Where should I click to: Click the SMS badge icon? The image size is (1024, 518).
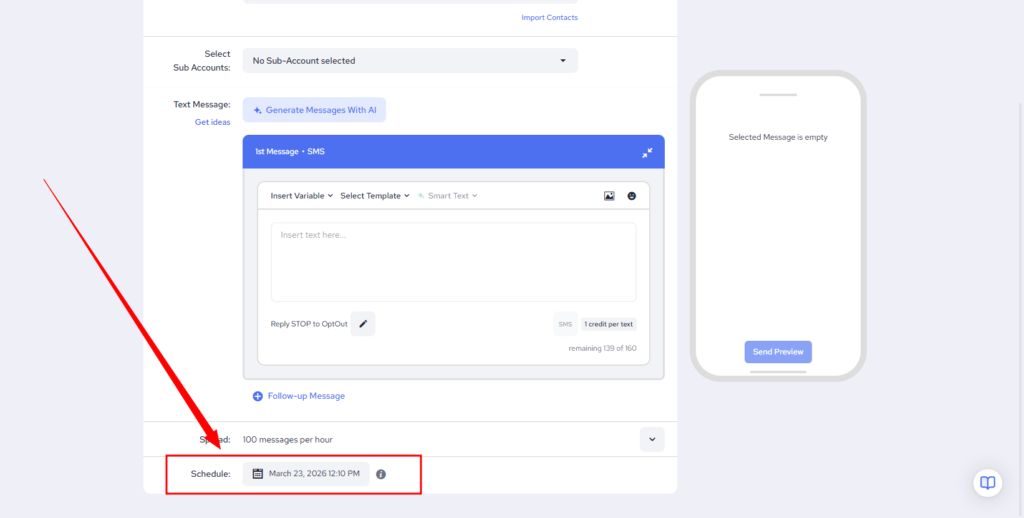pos(565,324)
